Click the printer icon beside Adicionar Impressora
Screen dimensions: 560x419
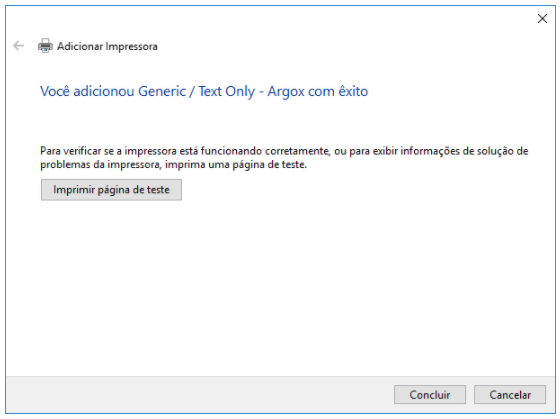click(x=45, y=46)
